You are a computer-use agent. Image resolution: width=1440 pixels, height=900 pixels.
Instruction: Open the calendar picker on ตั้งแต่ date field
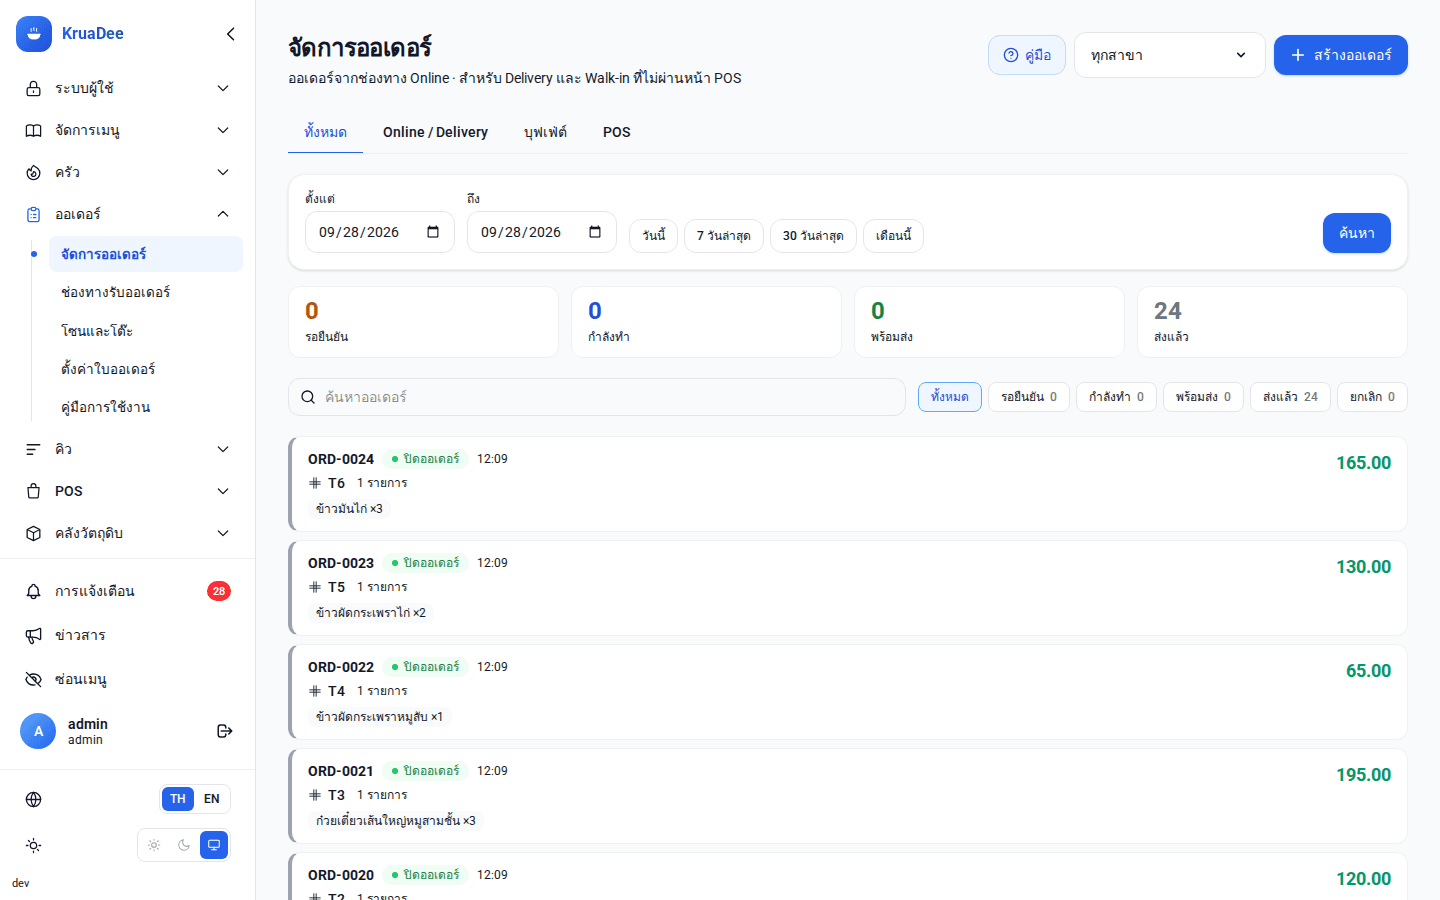pos(433,232)
